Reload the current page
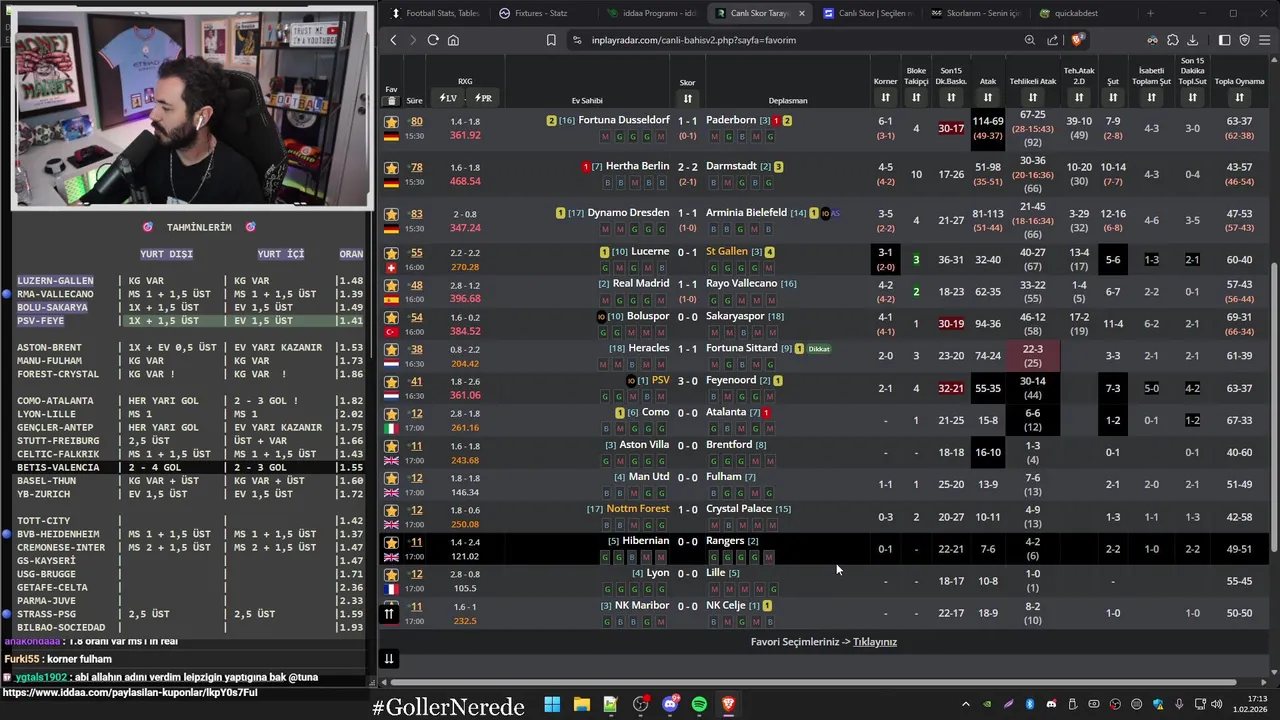1280x720 pixels. click(x=433, y=40)
